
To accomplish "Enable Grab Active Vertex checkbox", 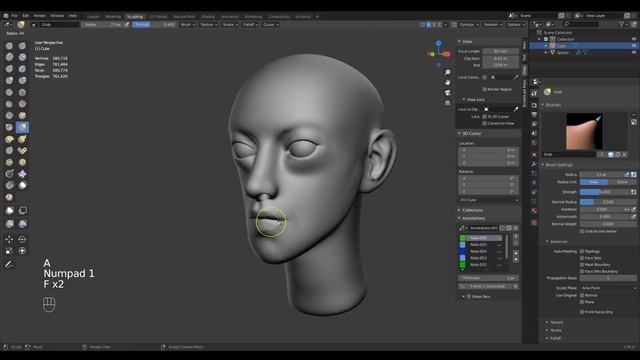I will pos(582,231).
